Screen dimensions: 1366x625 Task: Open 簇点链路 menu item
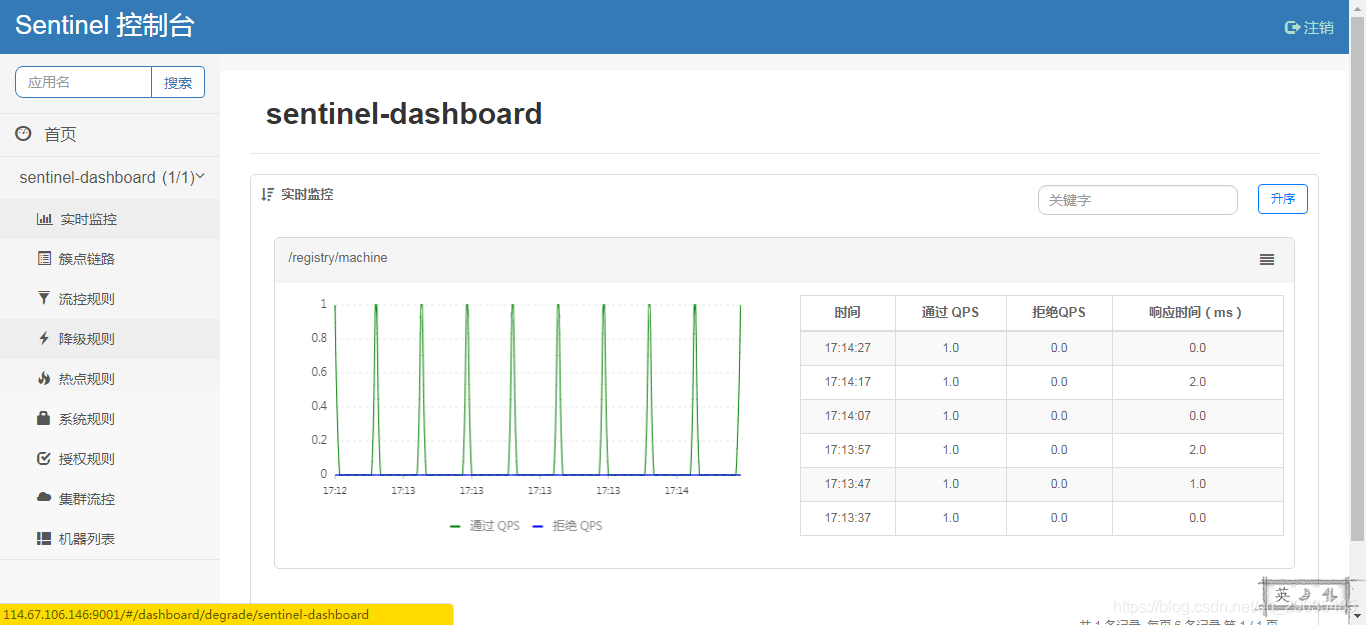tap(87, 259)
